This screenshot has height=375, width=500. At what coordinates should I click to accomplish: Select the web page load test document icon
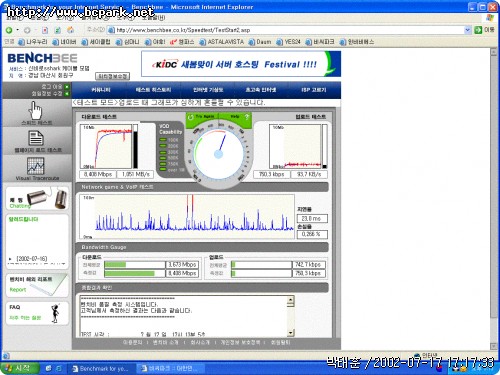[36, 138]
